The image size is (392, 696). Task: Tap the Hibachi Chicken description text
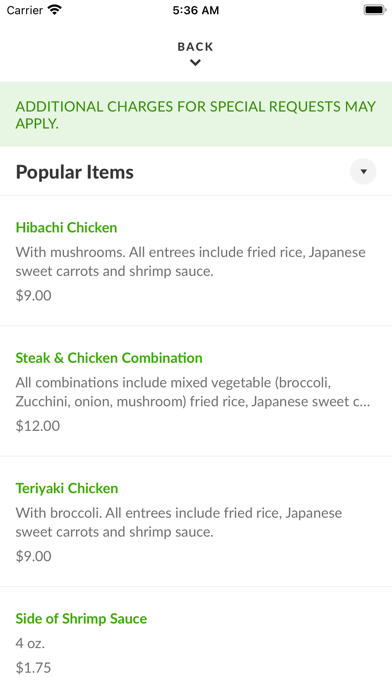(191, 262)
